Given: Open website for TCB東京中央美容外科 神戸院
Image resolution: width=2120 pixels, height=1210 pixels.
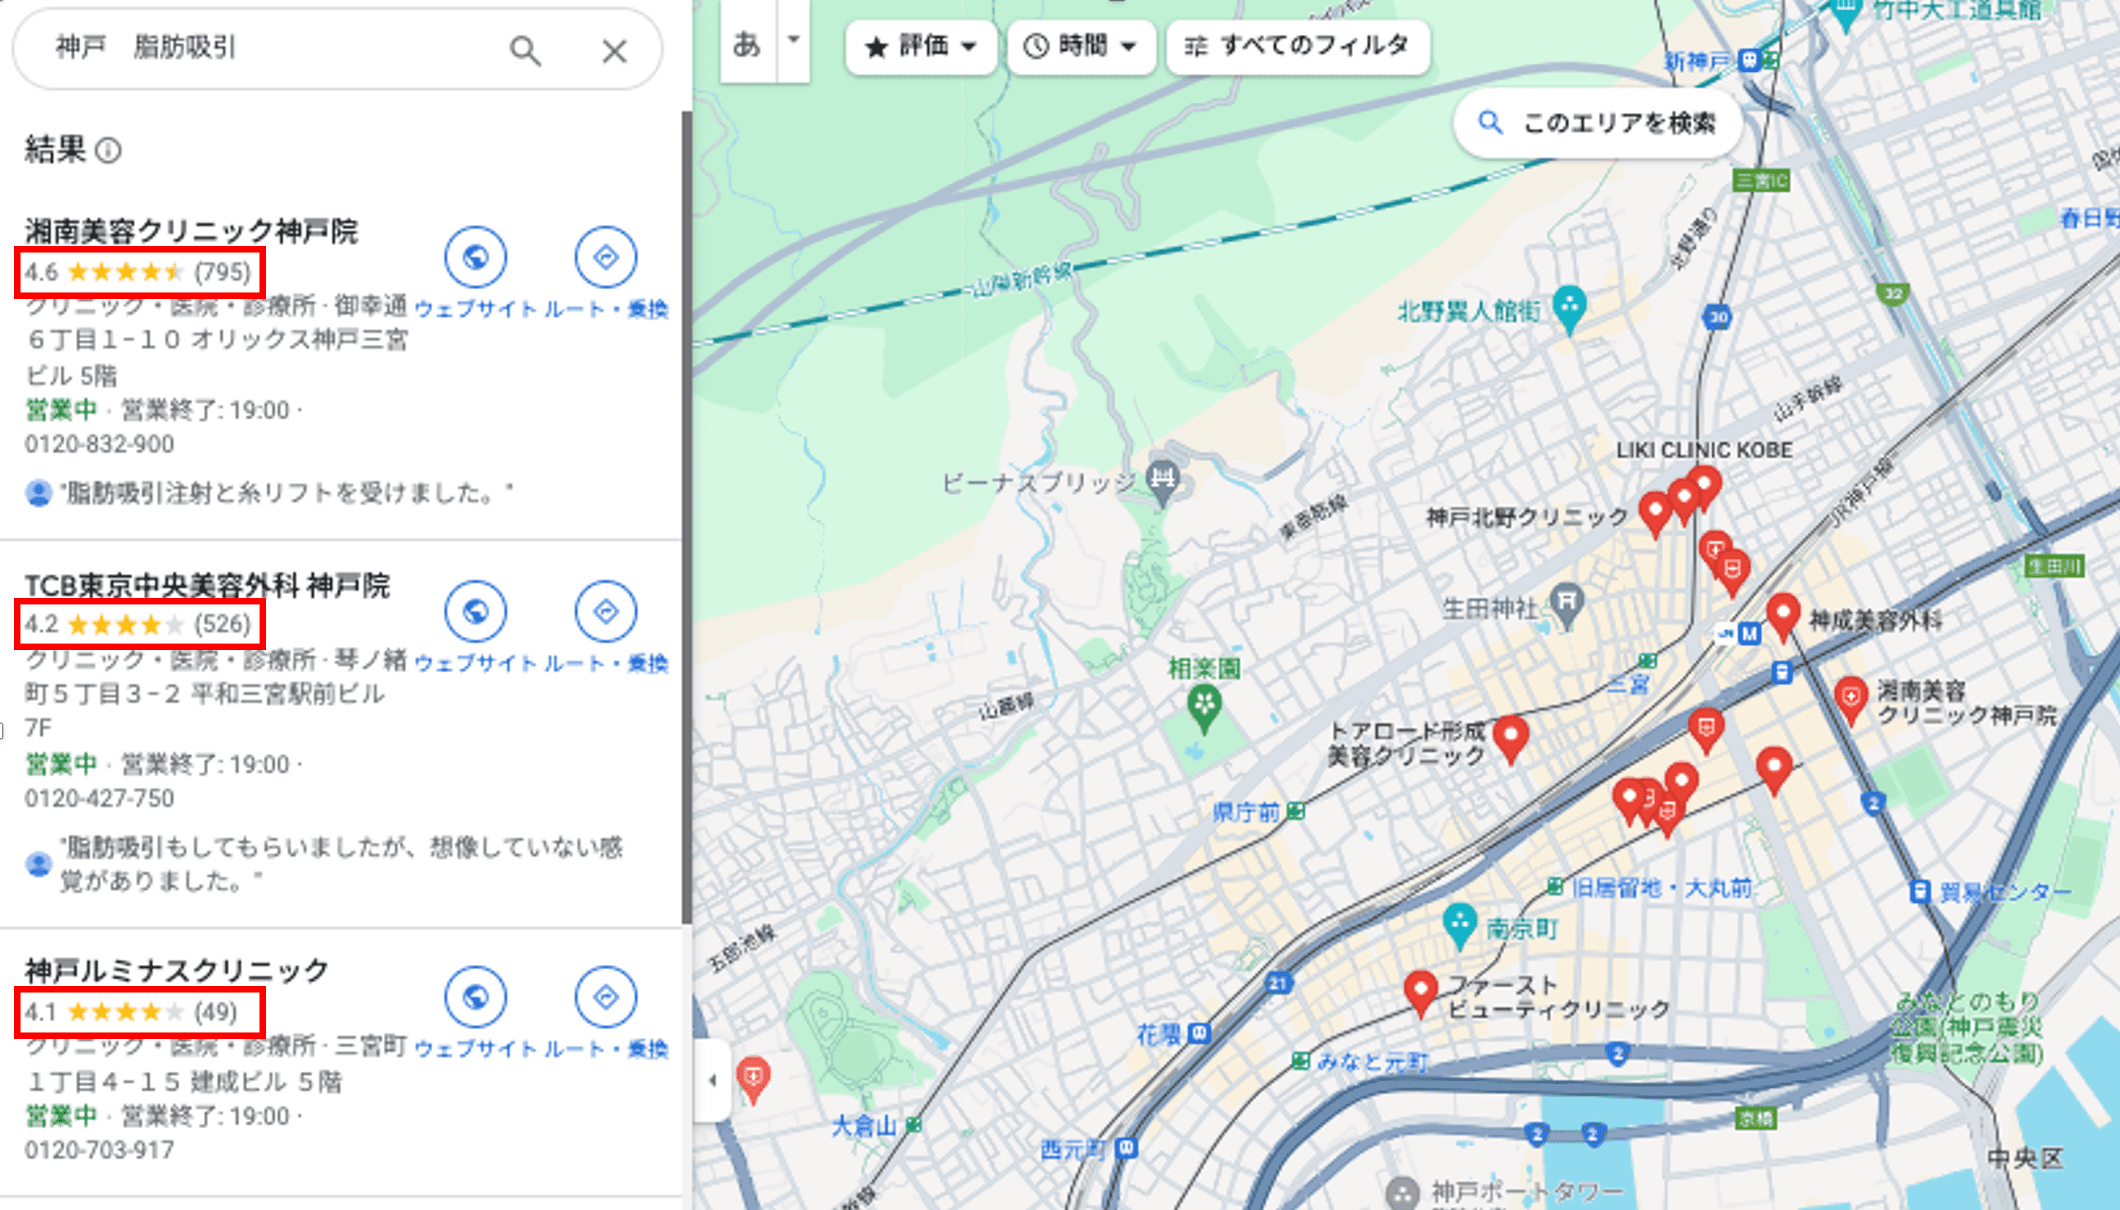Looking at the screenshot, I should tap(475, 611).
